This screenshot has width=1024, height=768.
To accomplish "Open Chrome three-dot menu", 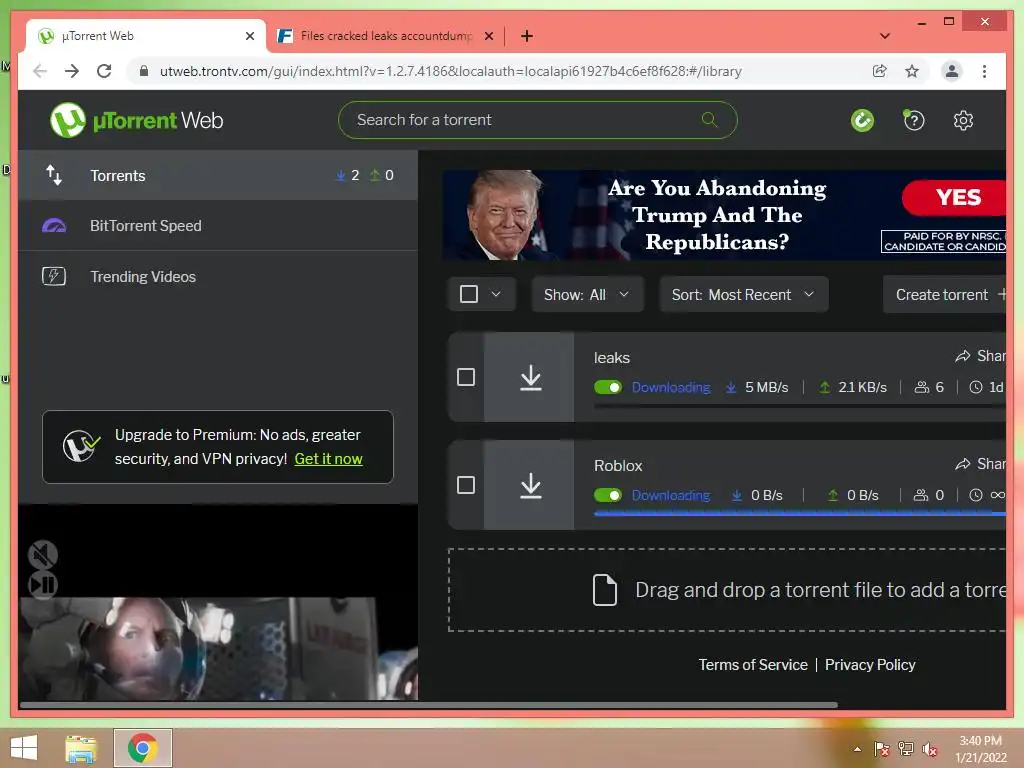I will point(984,71).
